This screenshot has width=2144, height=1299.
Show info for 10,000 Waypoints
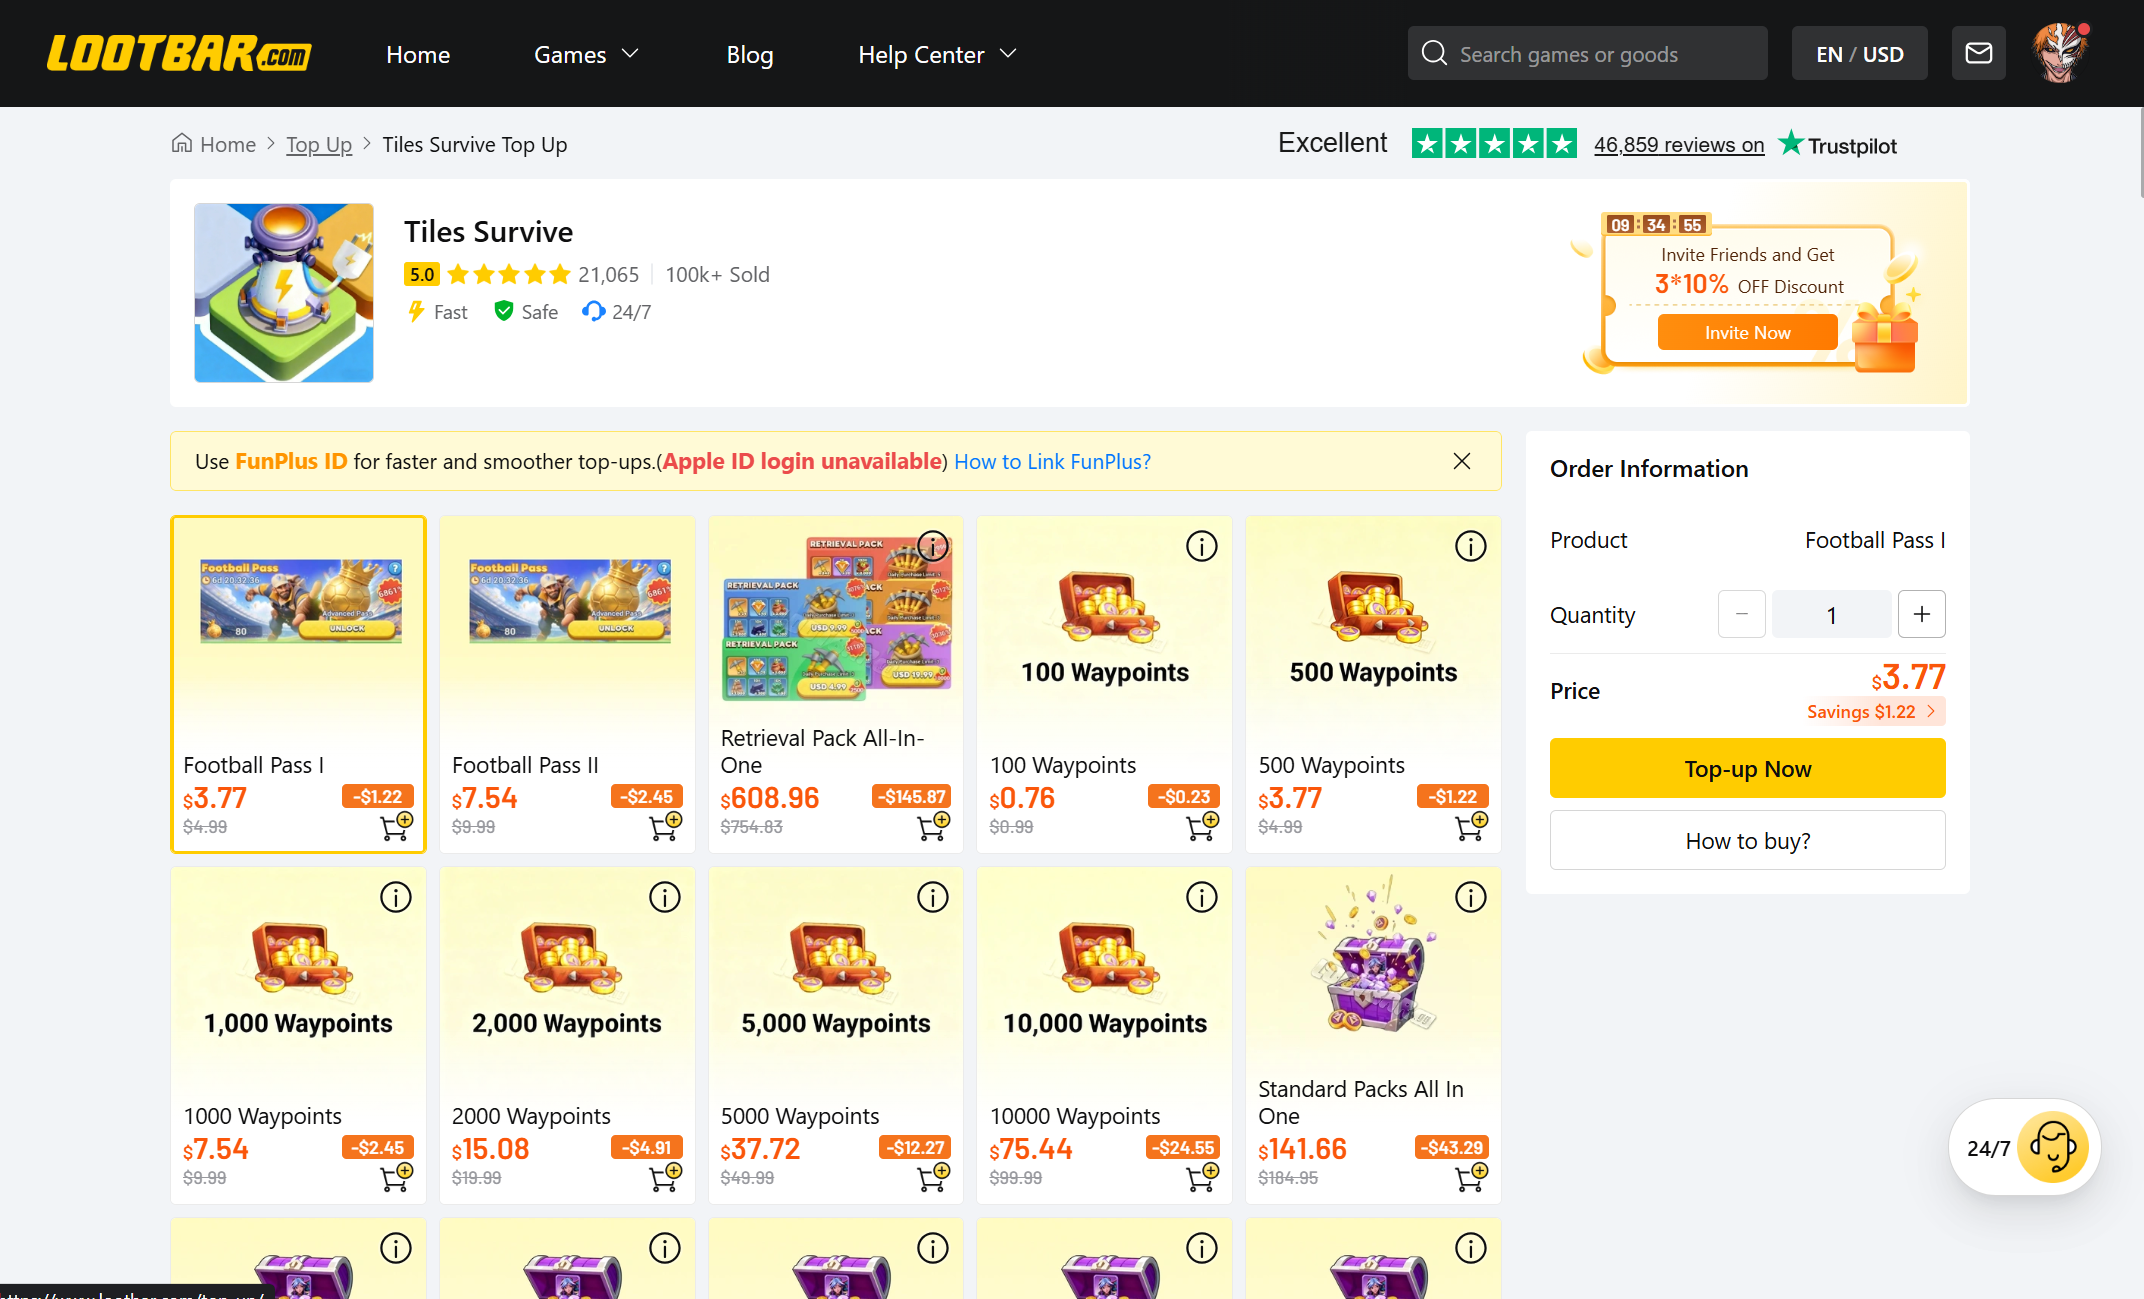pyautogui.click(x=1202, y=897)
